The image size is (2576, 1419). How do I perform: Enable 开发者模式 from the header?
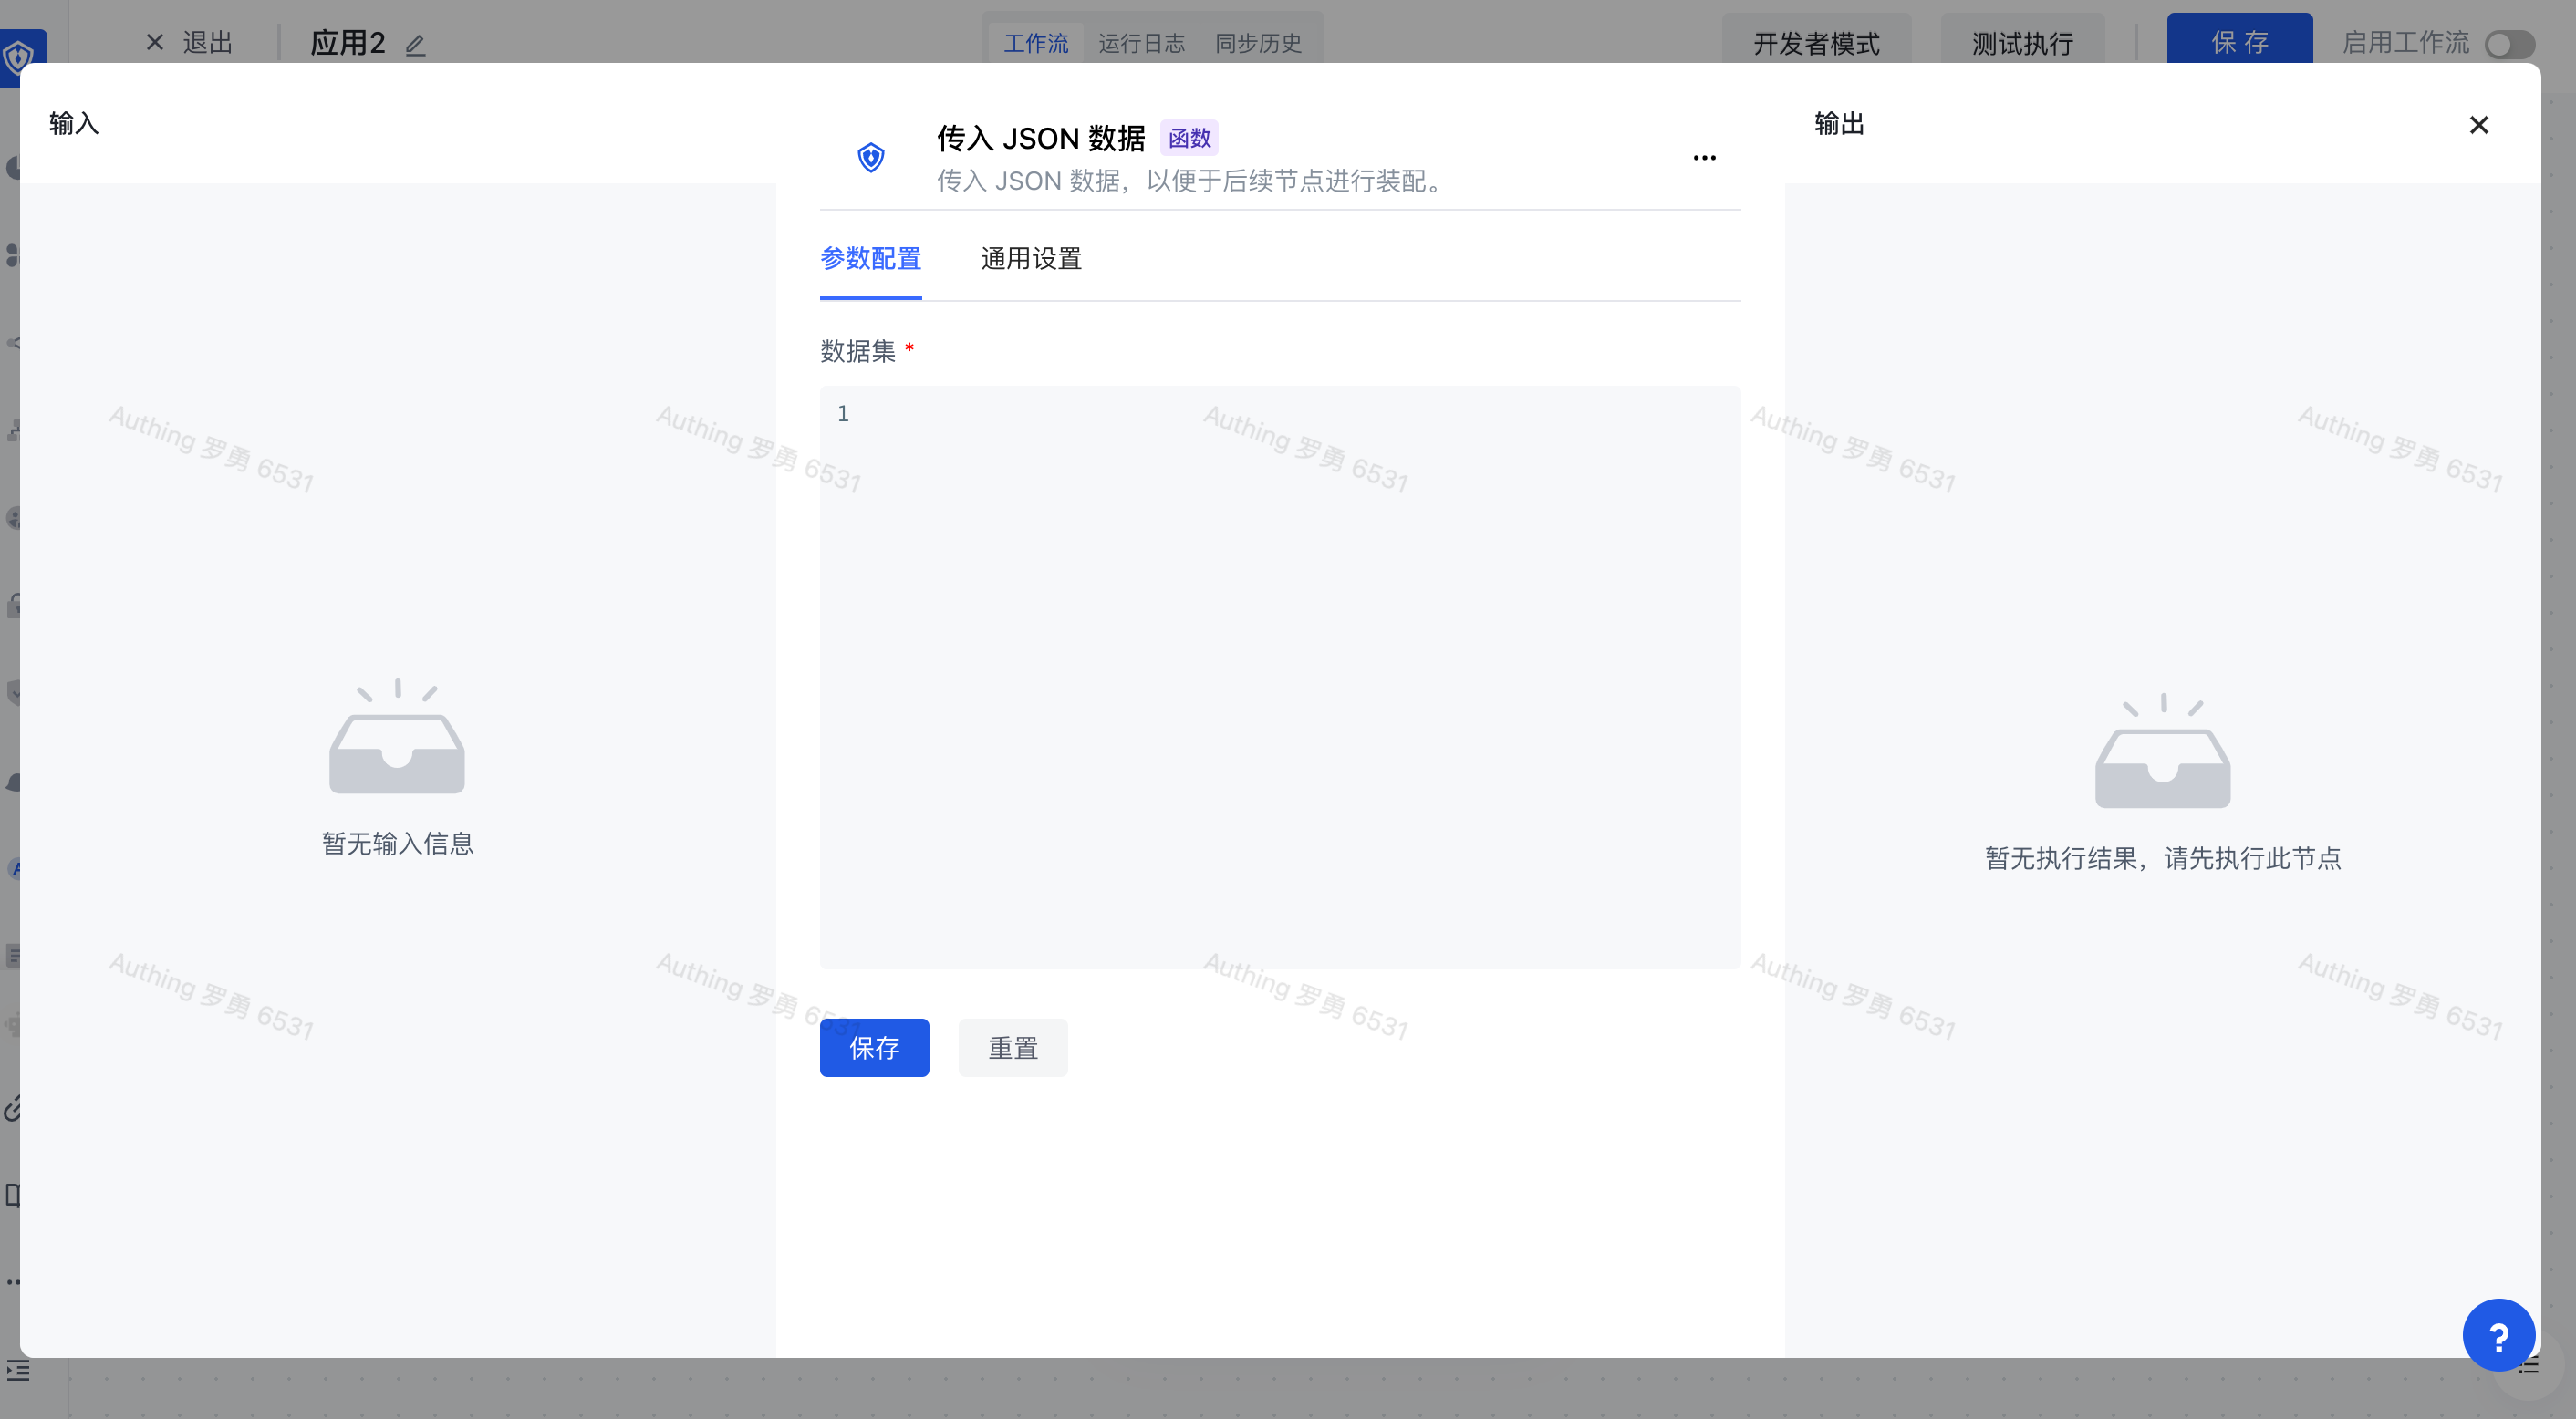click(1816, 44)
